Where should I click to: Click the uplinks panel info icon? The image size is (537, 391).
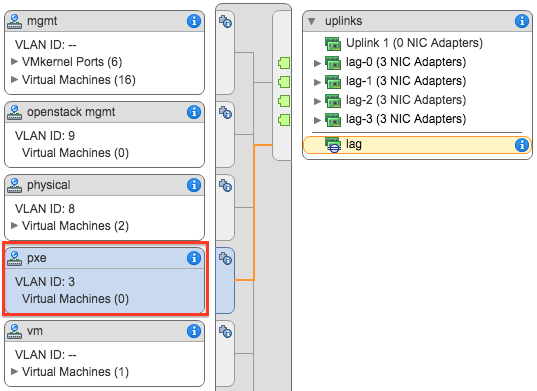[x=522, y=21]
